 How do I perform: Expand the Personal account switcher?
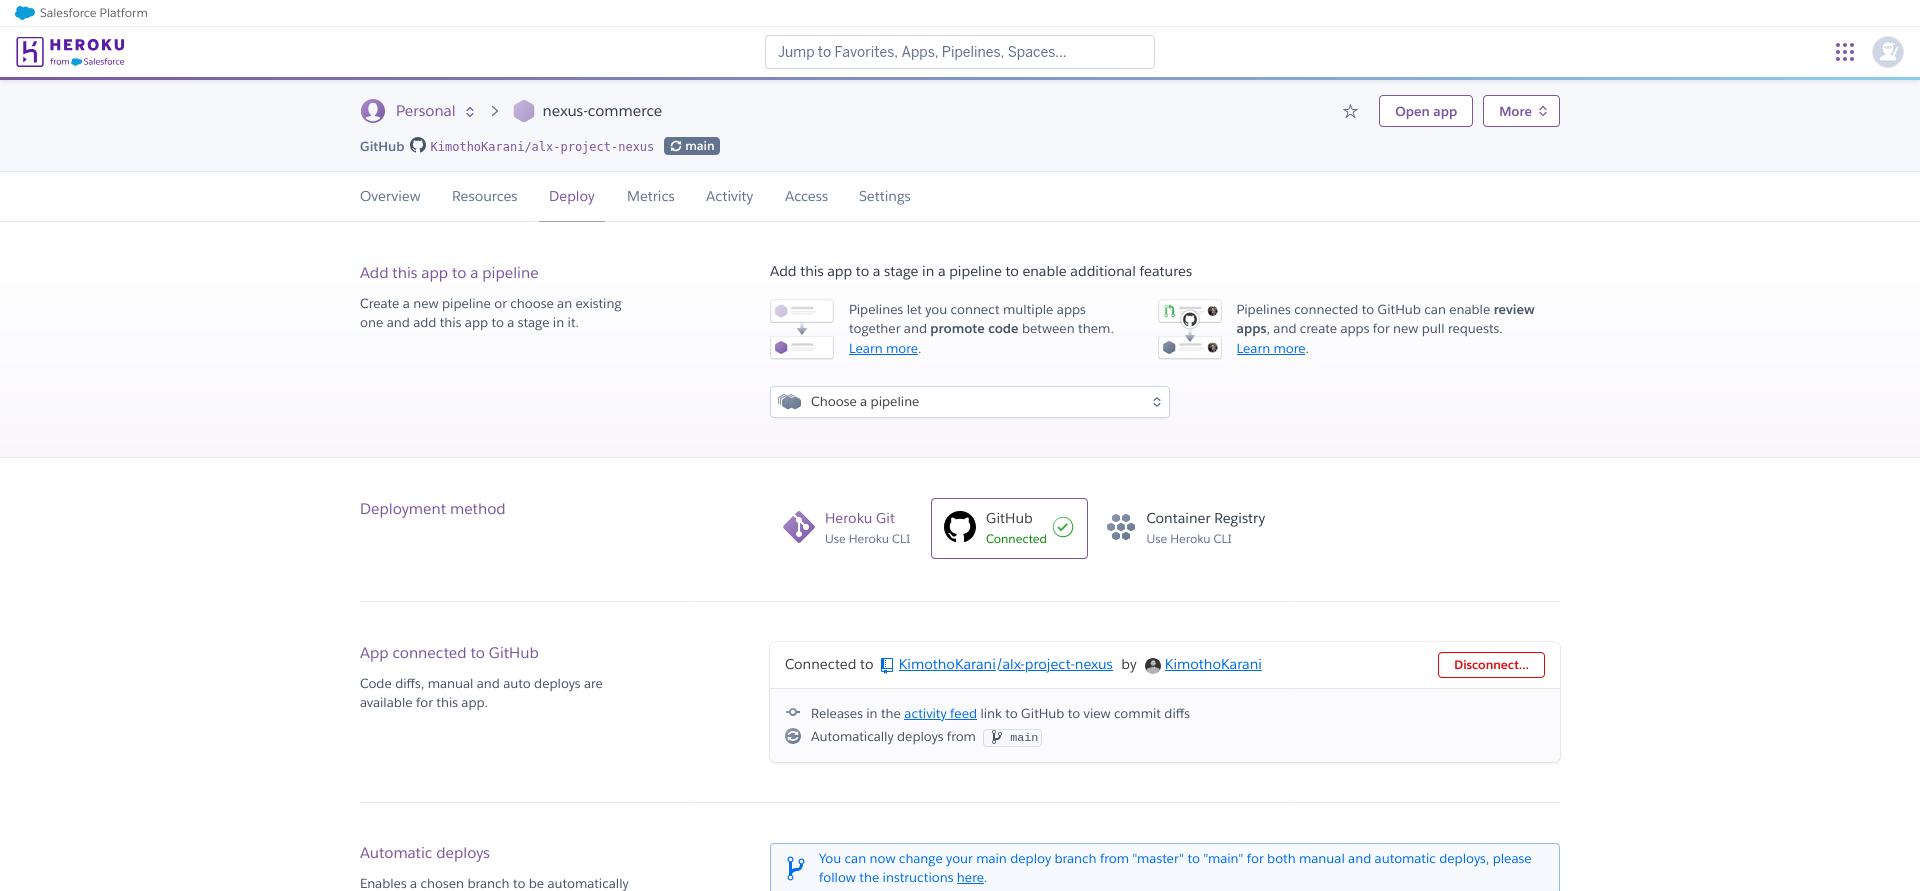[x=470, y=111]
